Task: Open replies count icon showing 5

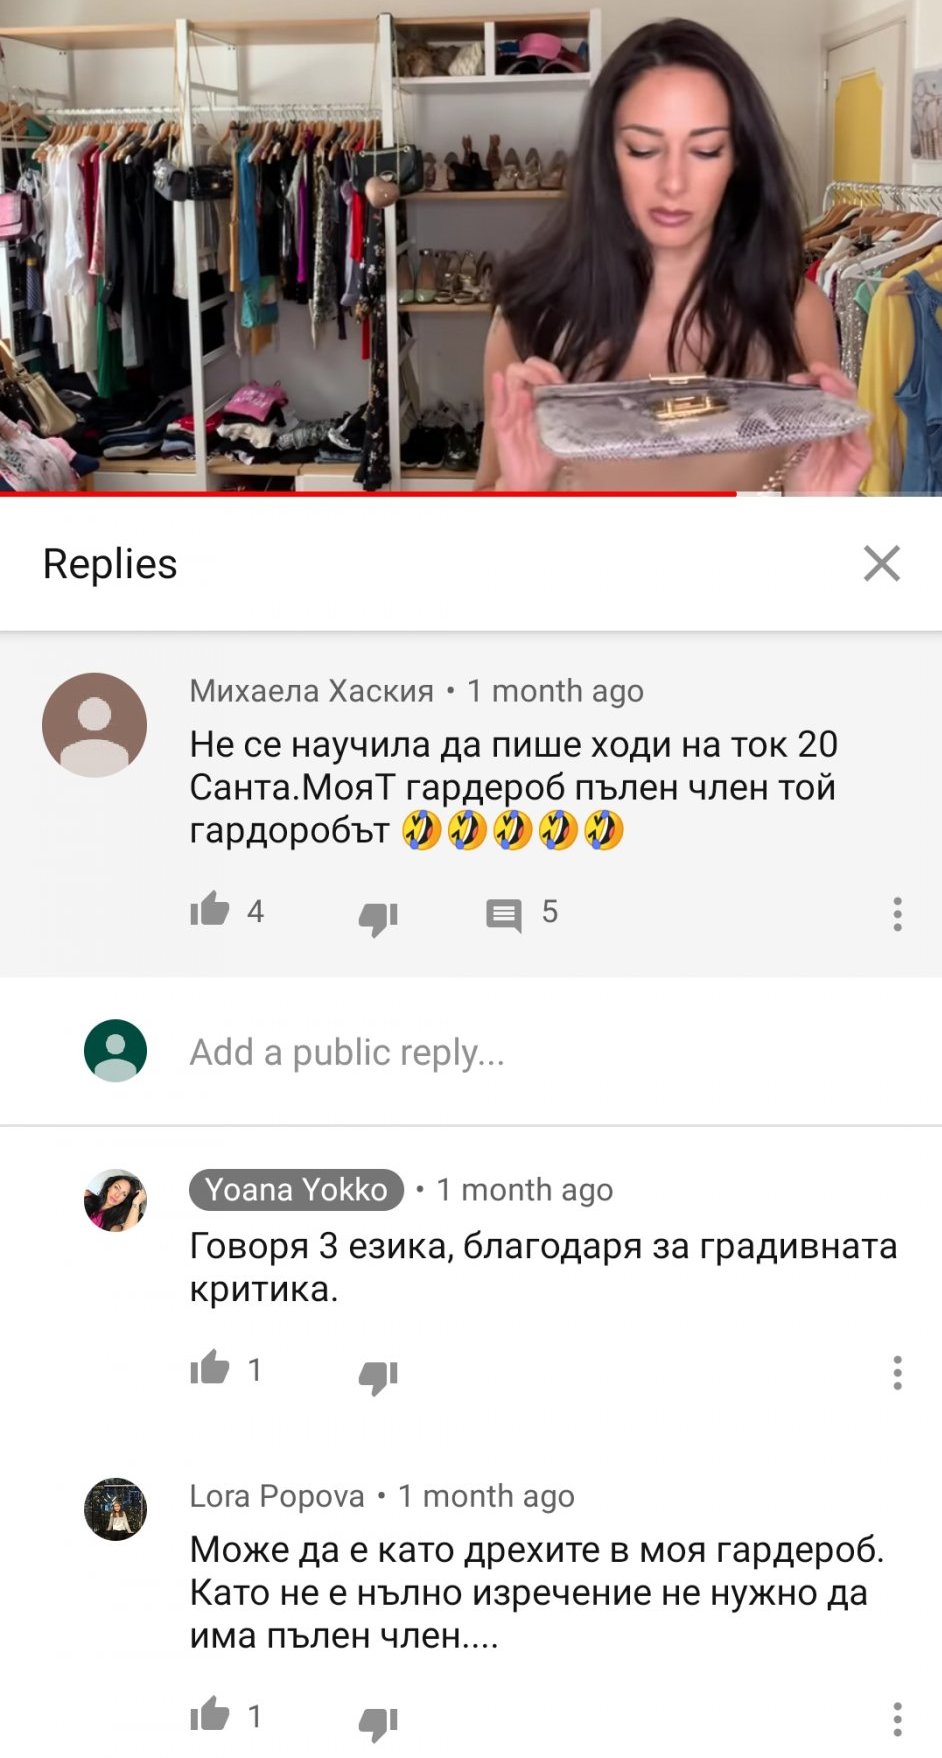Action: [x=504, y=914]
